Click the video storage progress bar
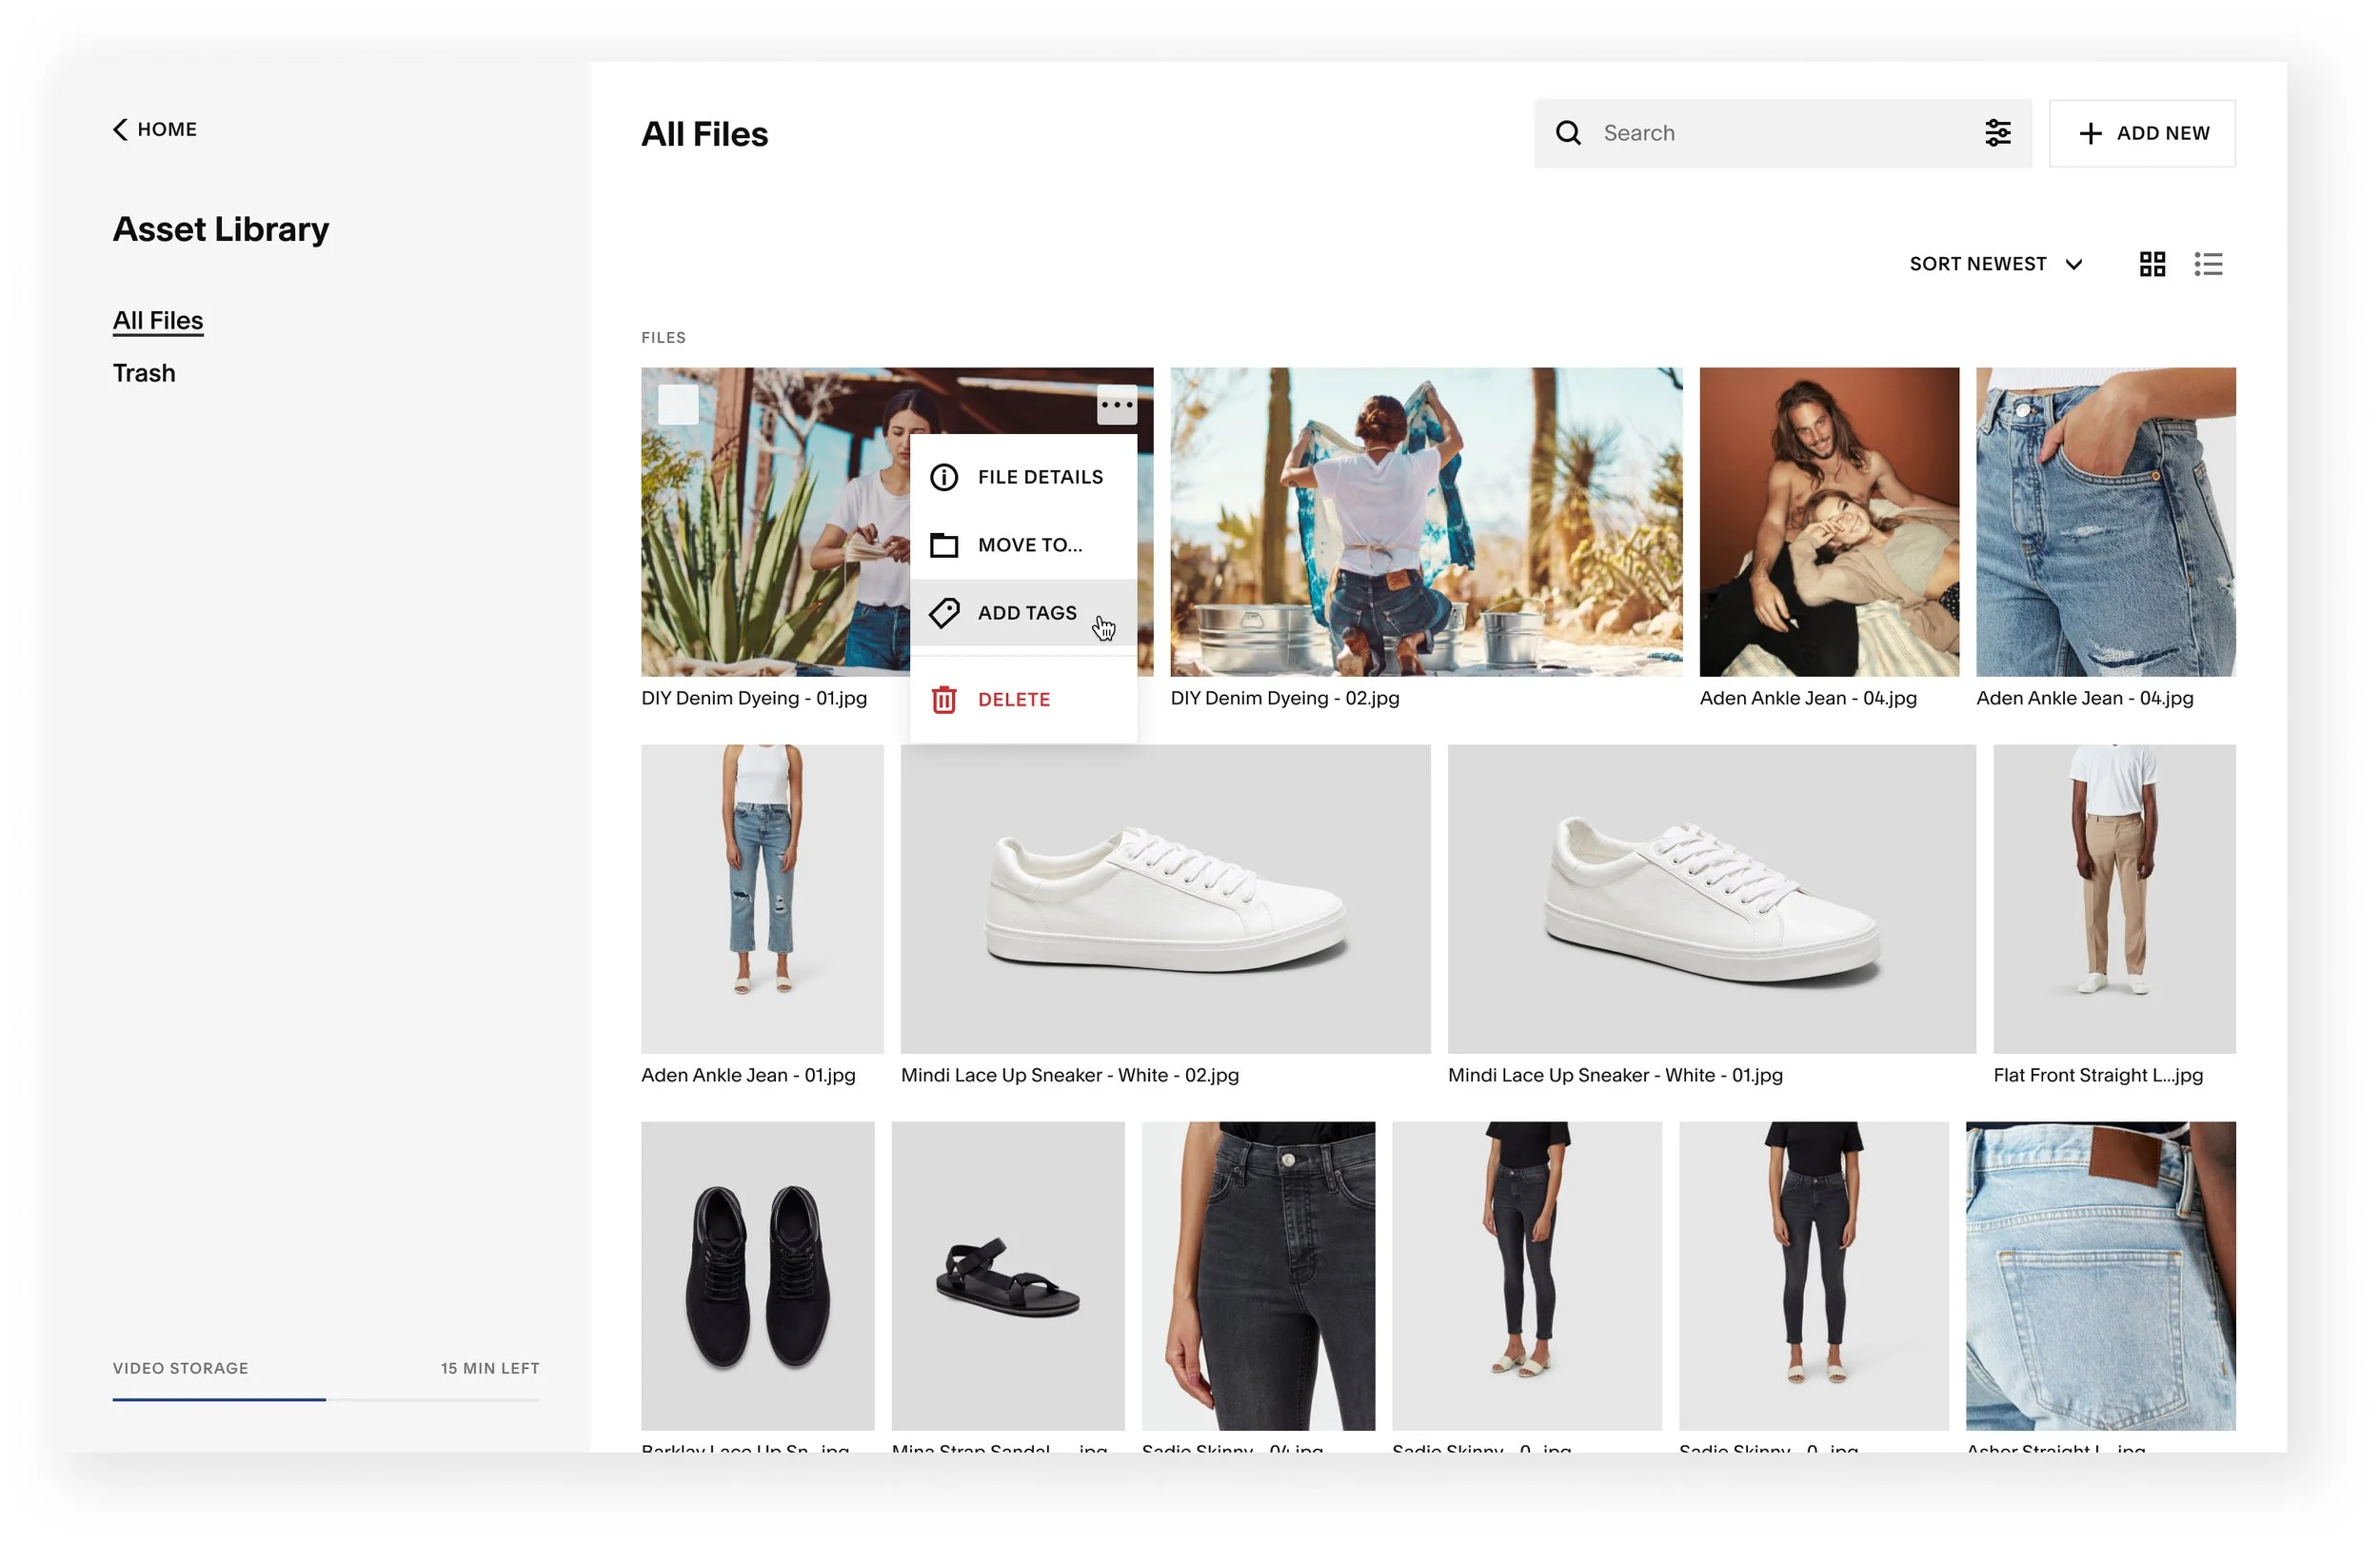The height and width of the screenshot is (1545, 2380). [x=325, y=1400]
